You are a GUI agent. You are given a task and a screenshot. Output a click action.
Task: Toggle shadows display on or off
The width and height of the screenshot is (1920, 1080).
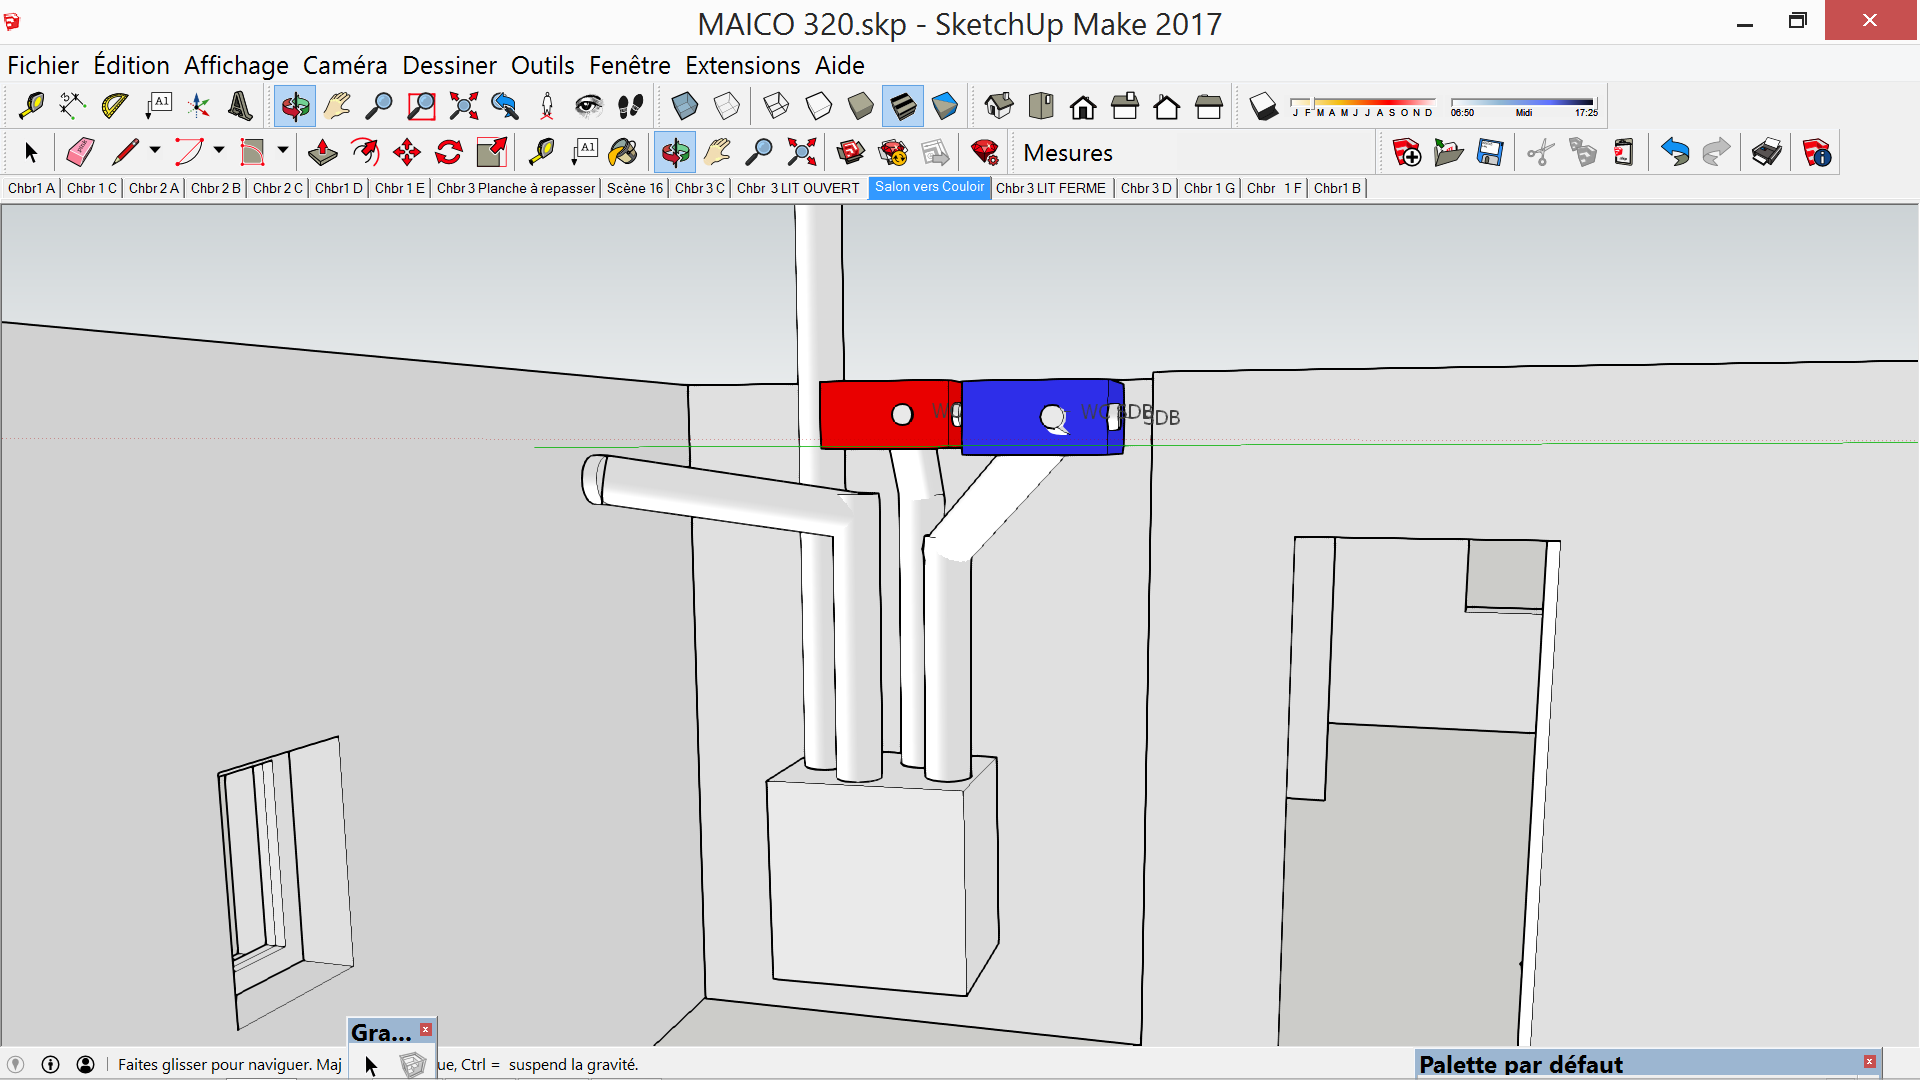[x=1264, y=106]
